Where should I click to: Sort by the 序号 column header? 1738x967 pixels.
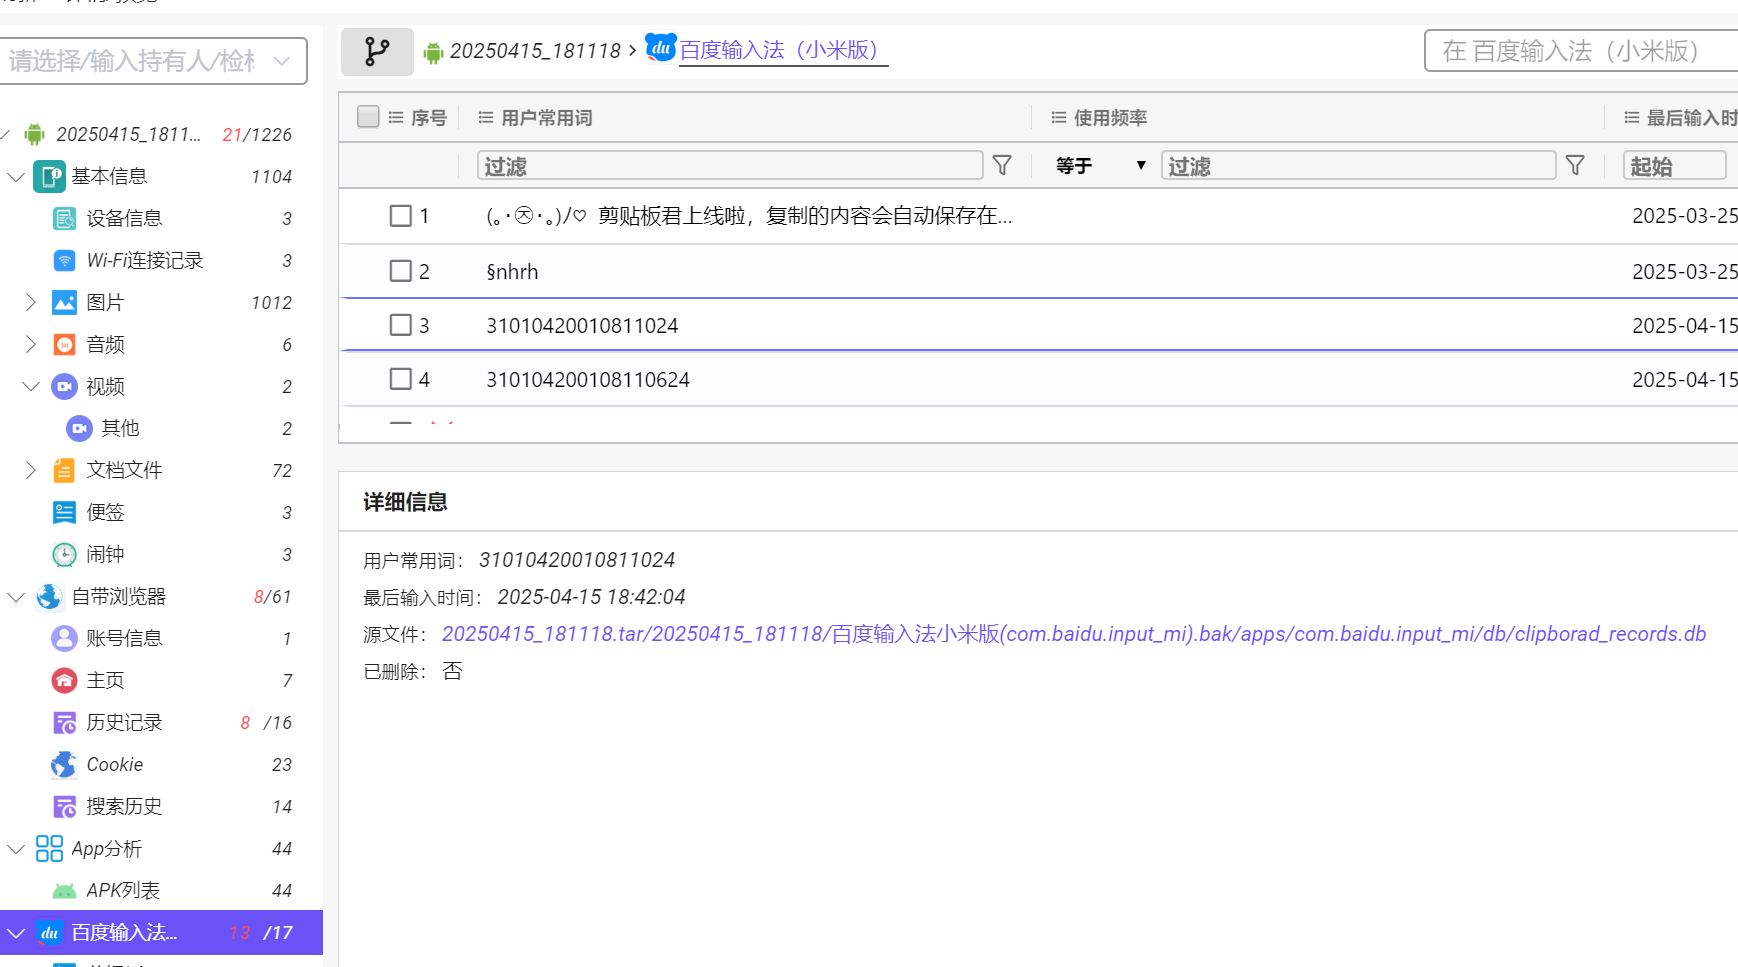tap(429, 118)
